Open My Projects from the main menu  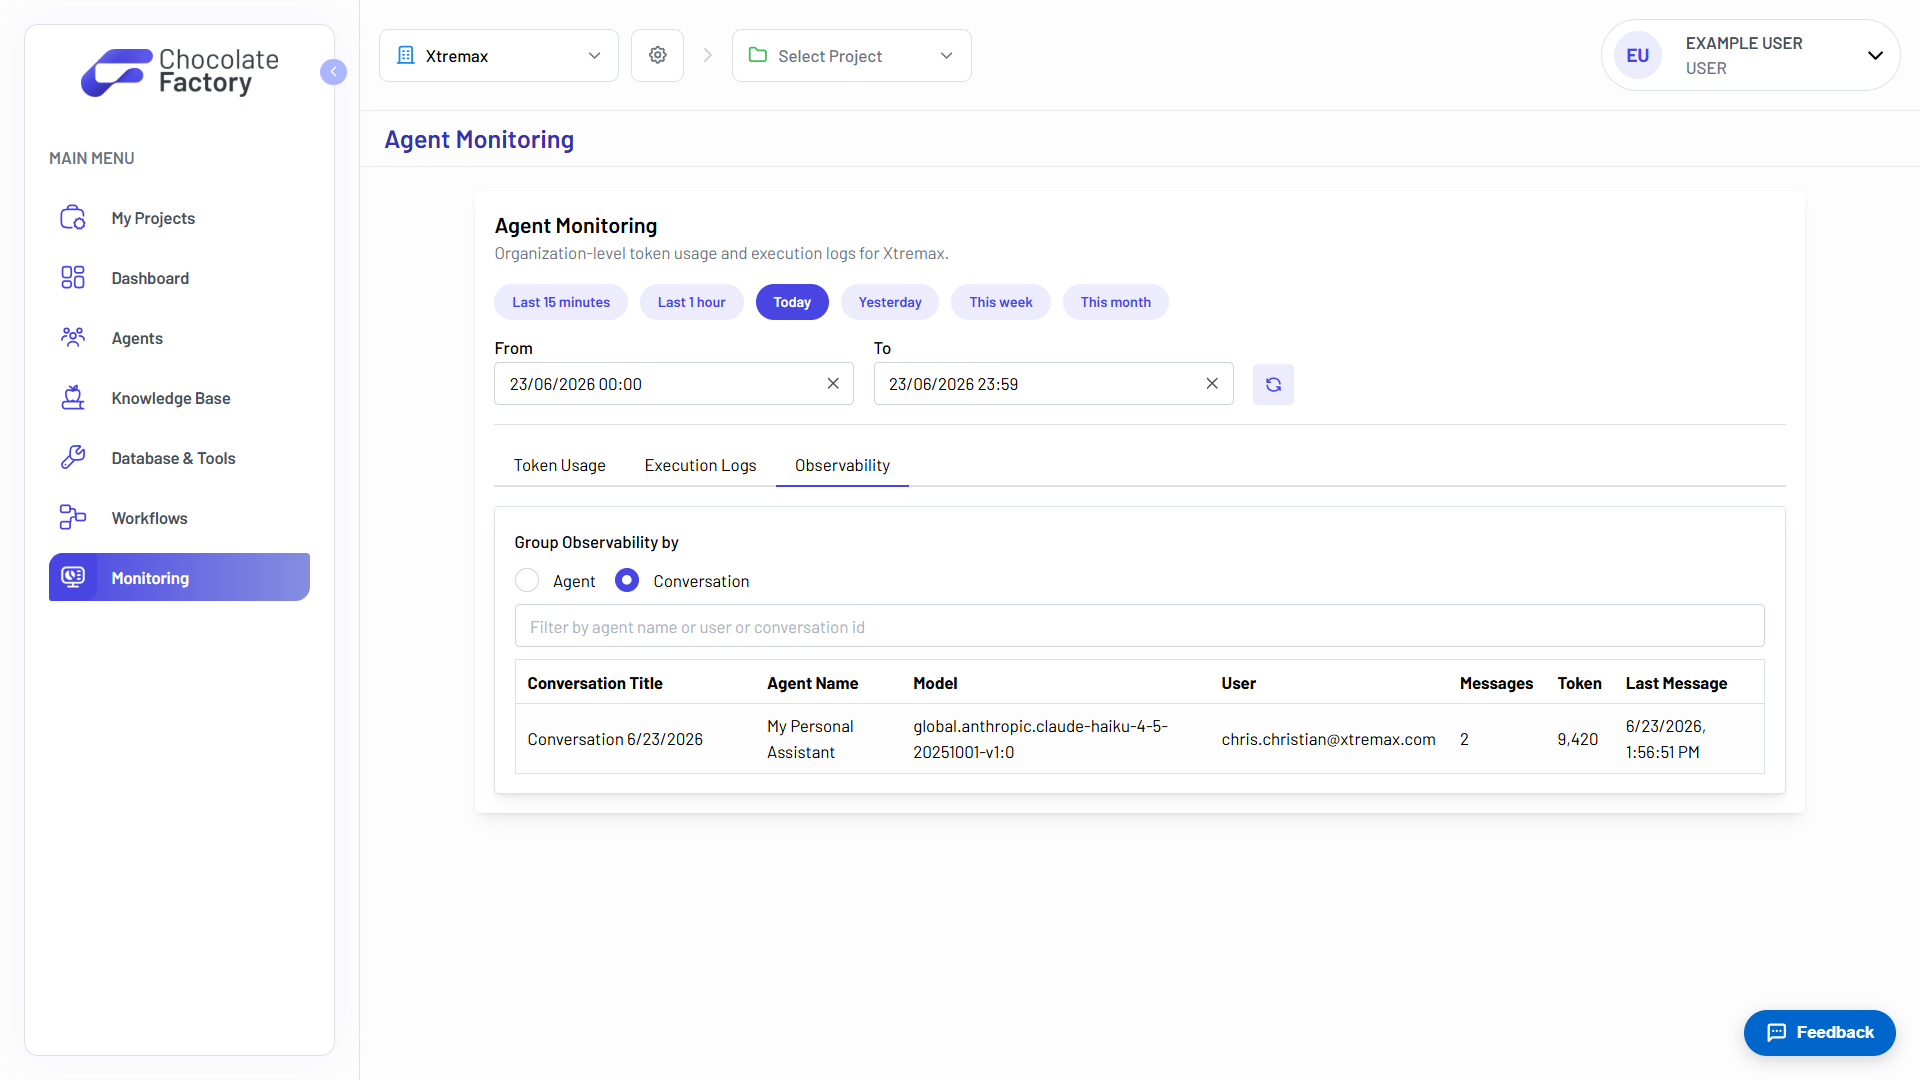(179, 218)
